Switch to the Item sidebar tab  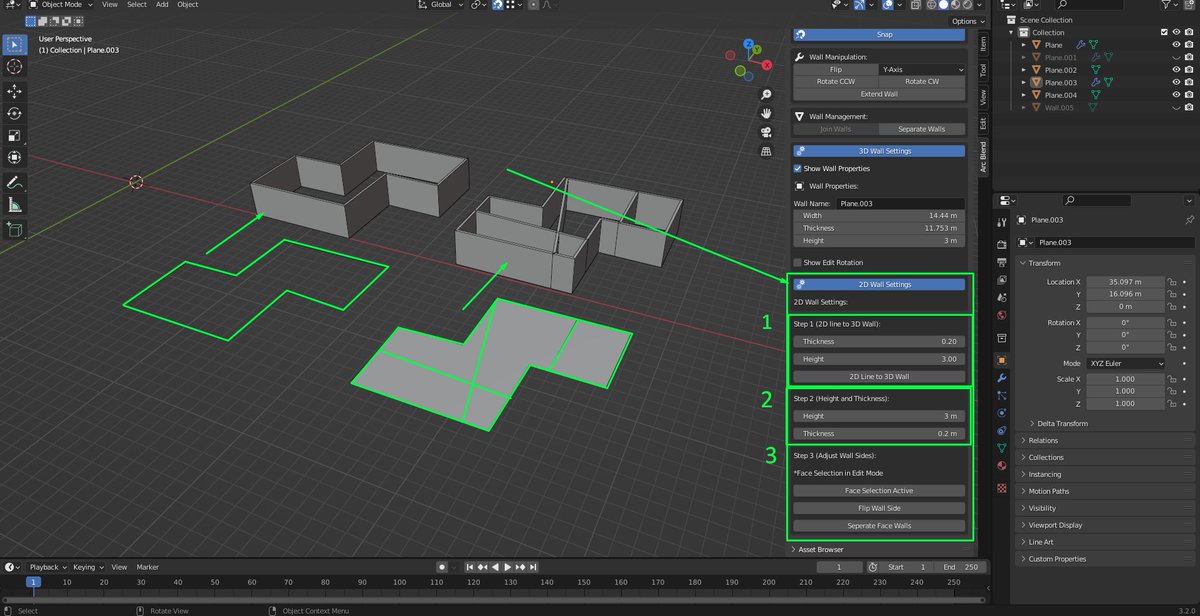tap(983, 44)
